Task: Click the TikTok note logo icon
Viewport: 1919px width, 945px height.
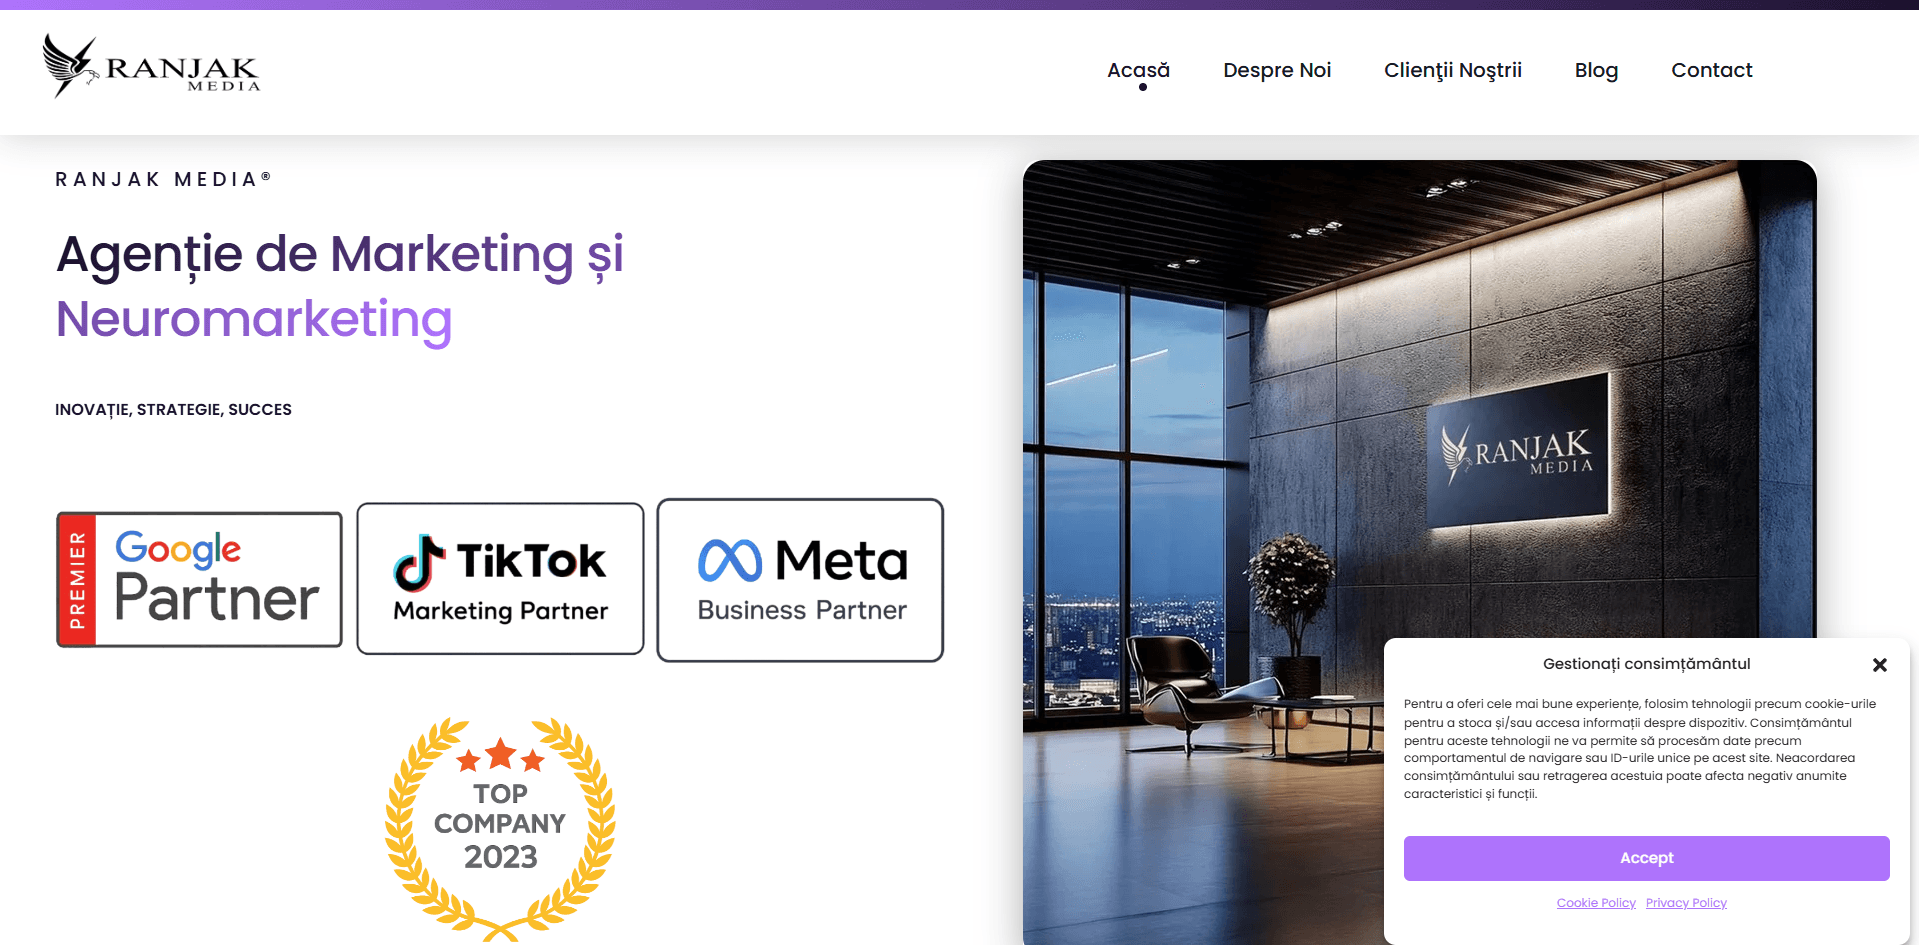Action: coord(419,563)
